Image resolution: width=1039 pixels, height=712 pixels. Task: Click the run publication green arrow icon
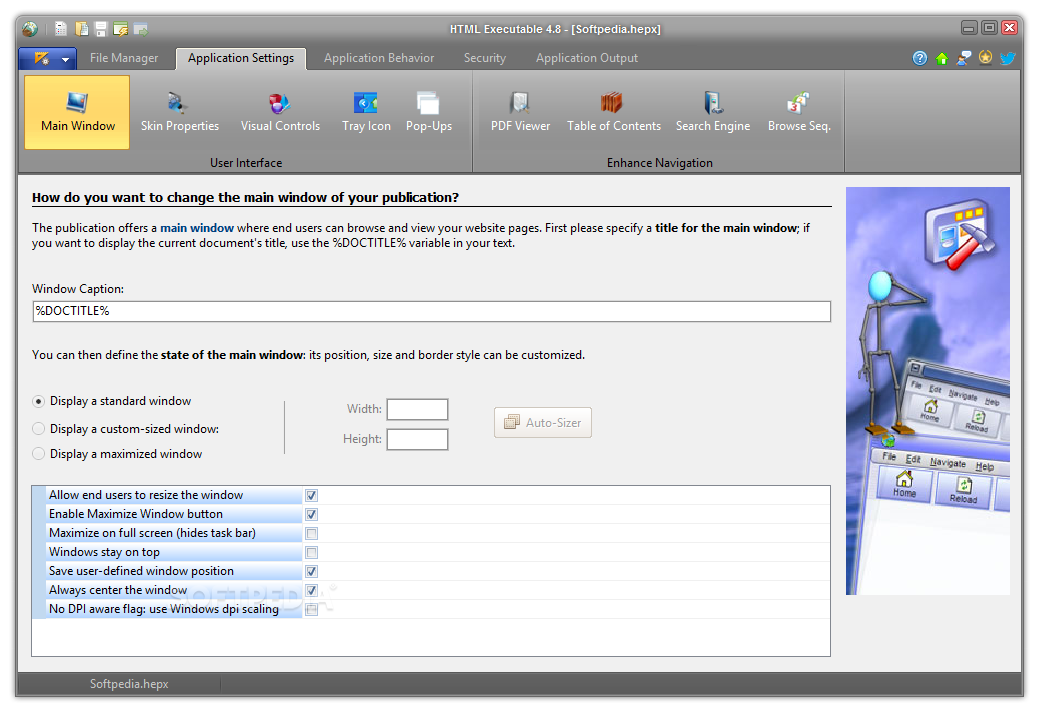click(x=140, y=29)
